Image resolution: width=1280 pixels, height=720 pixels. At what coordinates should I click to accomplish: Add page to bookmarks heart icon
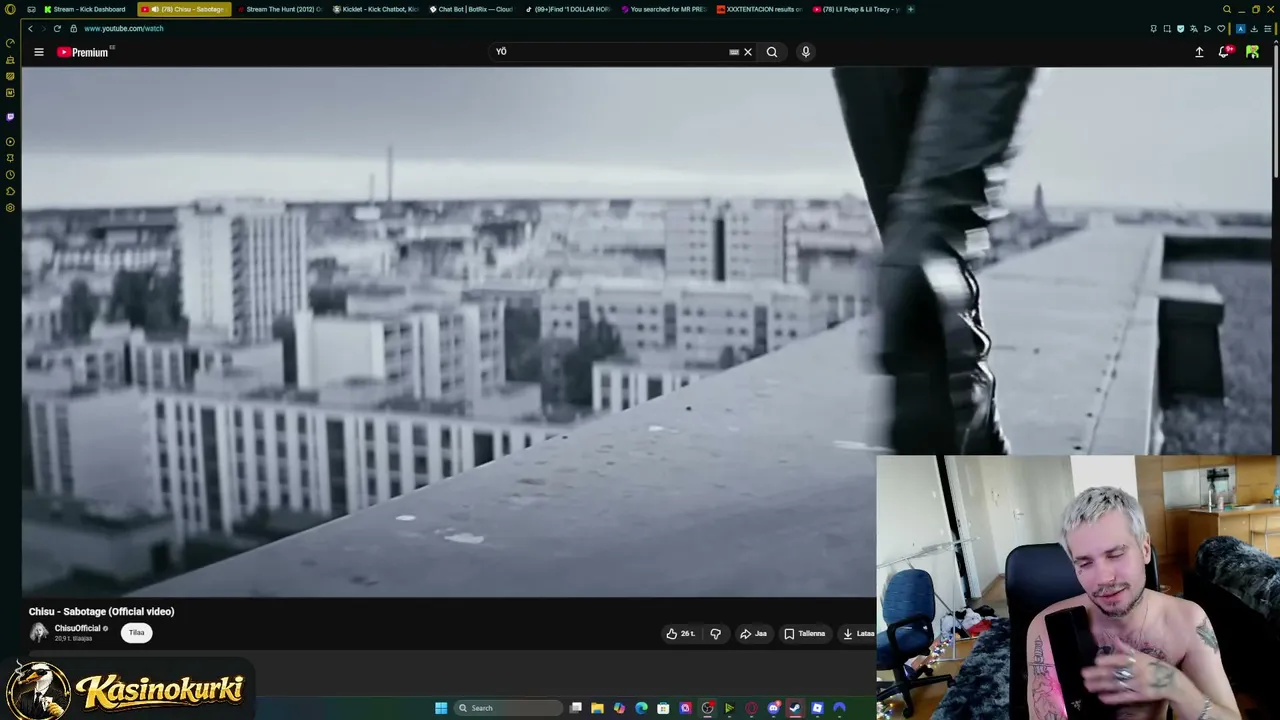(1221, 28)
